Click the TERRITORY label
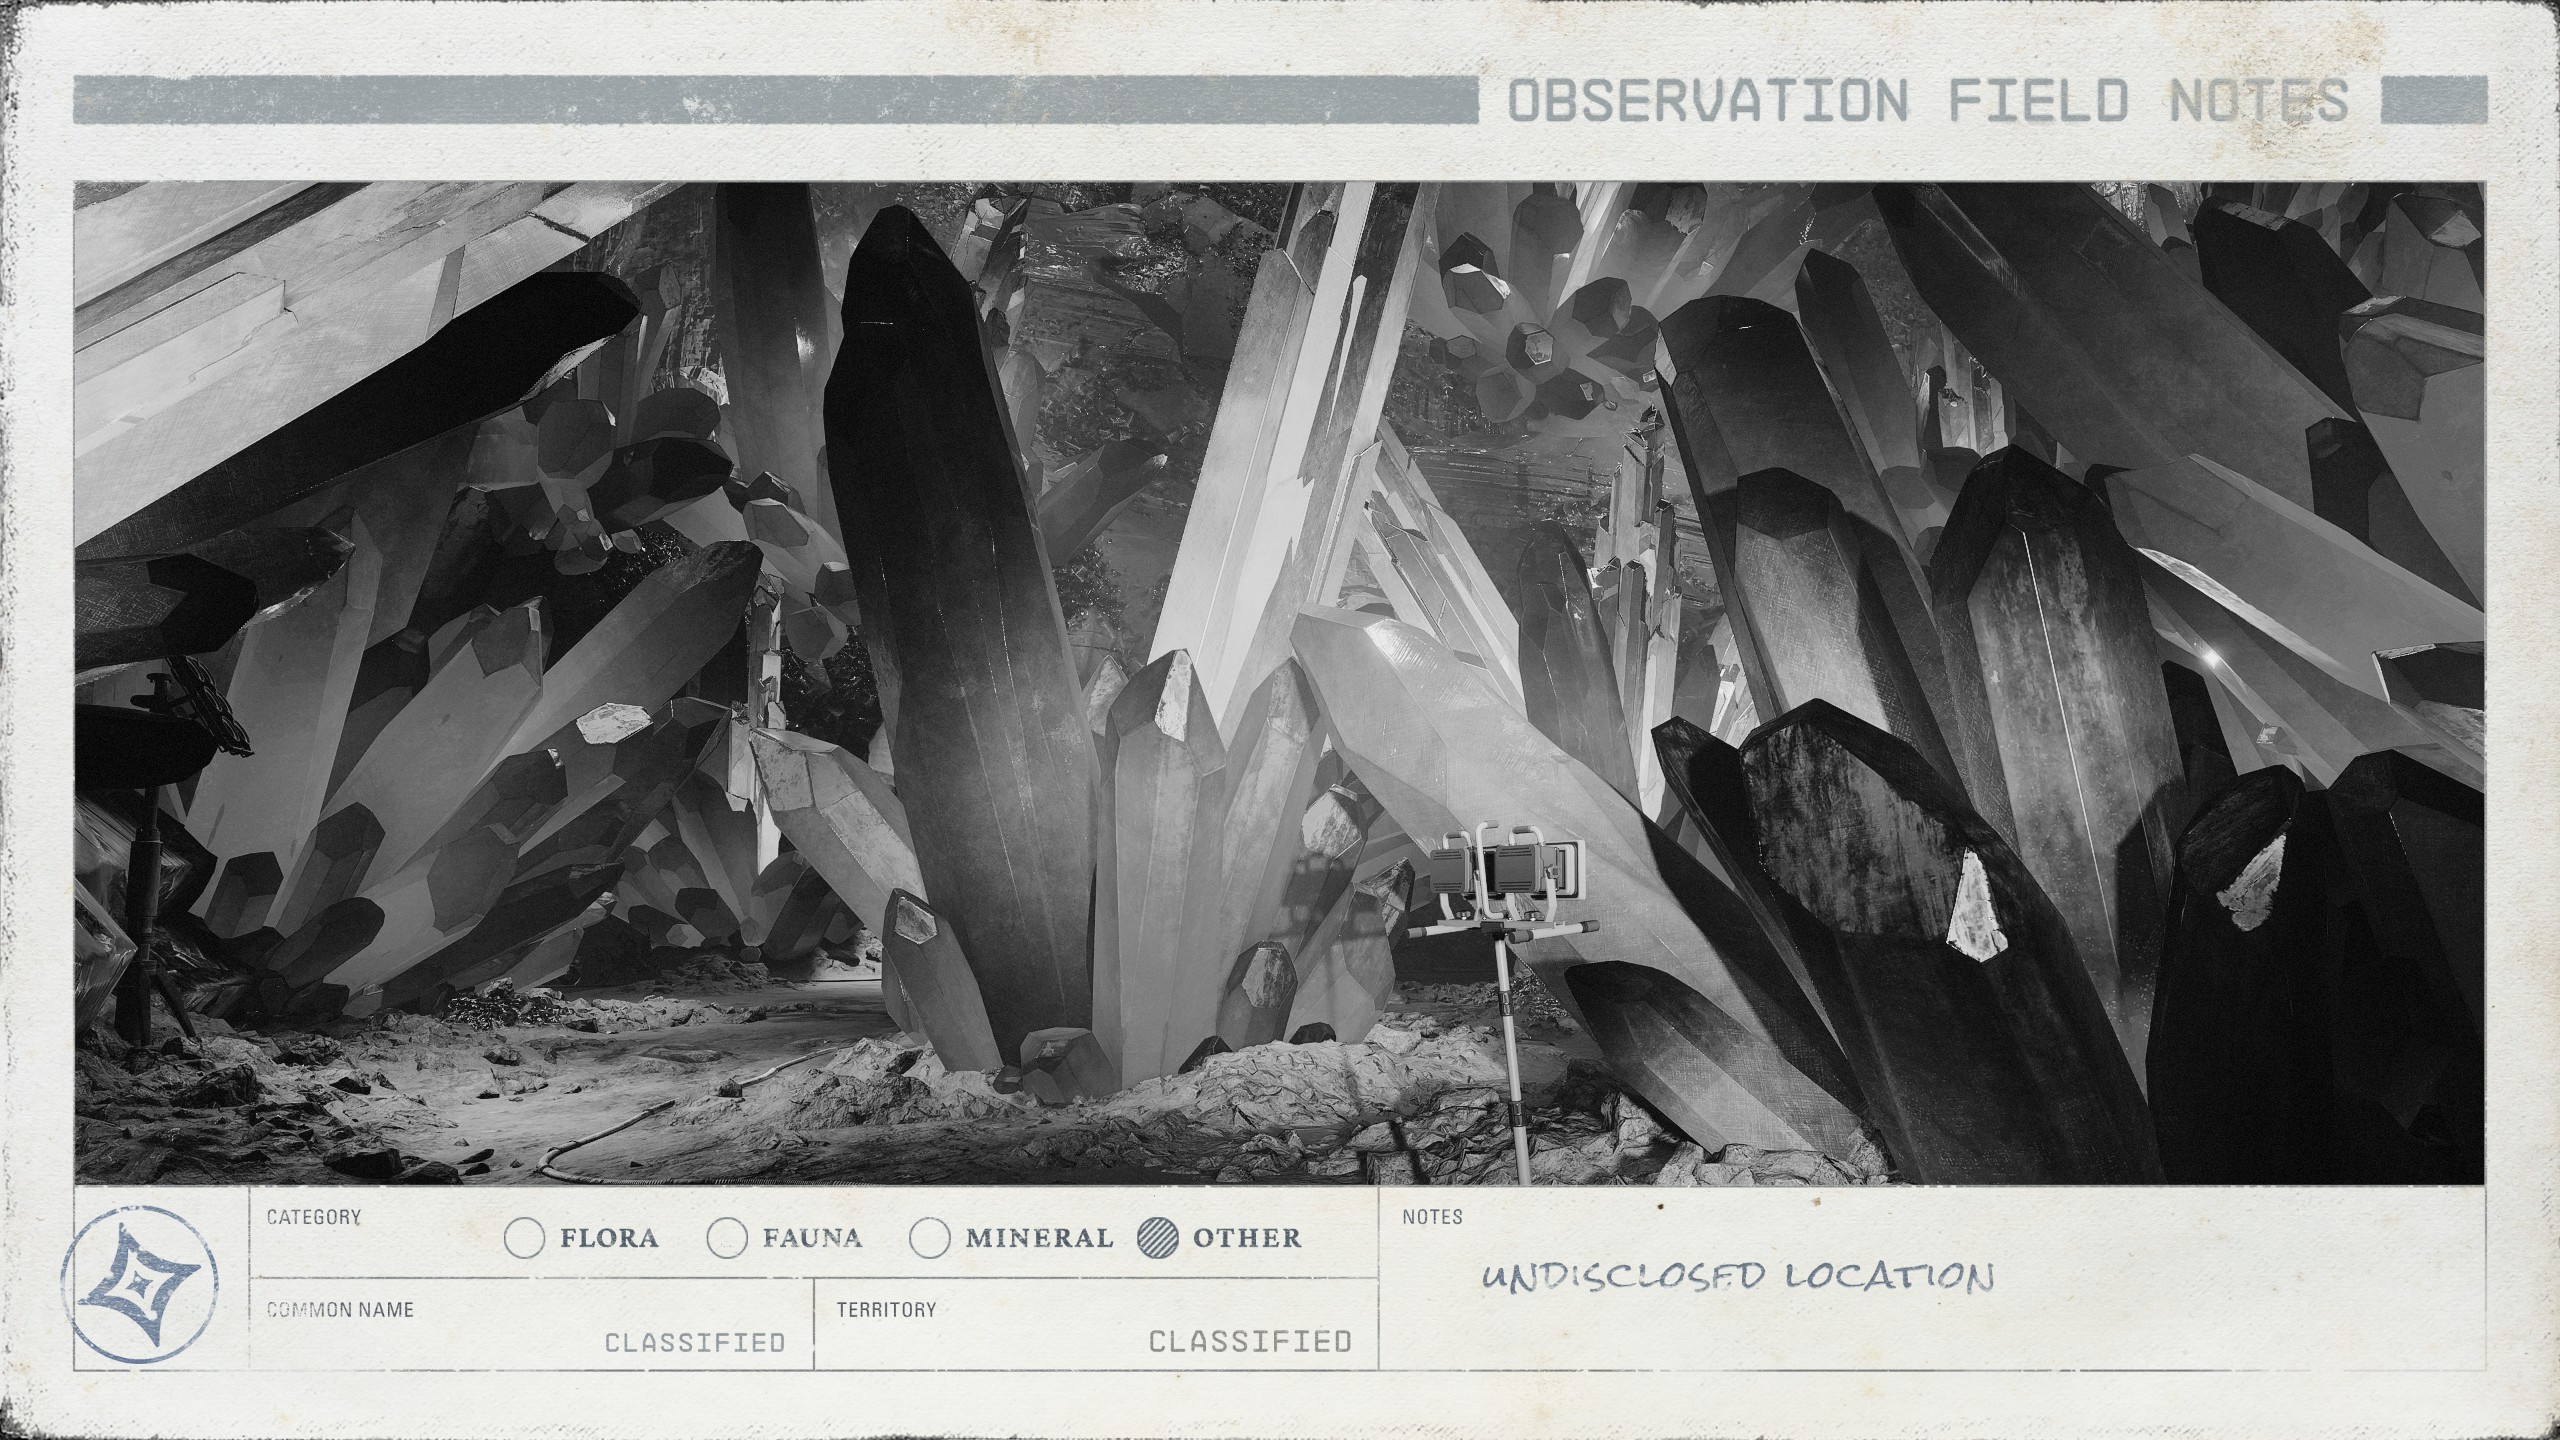This screenshot has height=1440, width=2560. tap(886, 1309)
